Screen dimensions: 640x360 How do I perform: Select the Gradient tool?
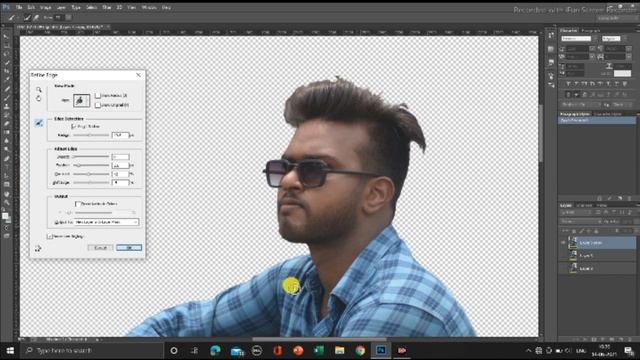6,132
